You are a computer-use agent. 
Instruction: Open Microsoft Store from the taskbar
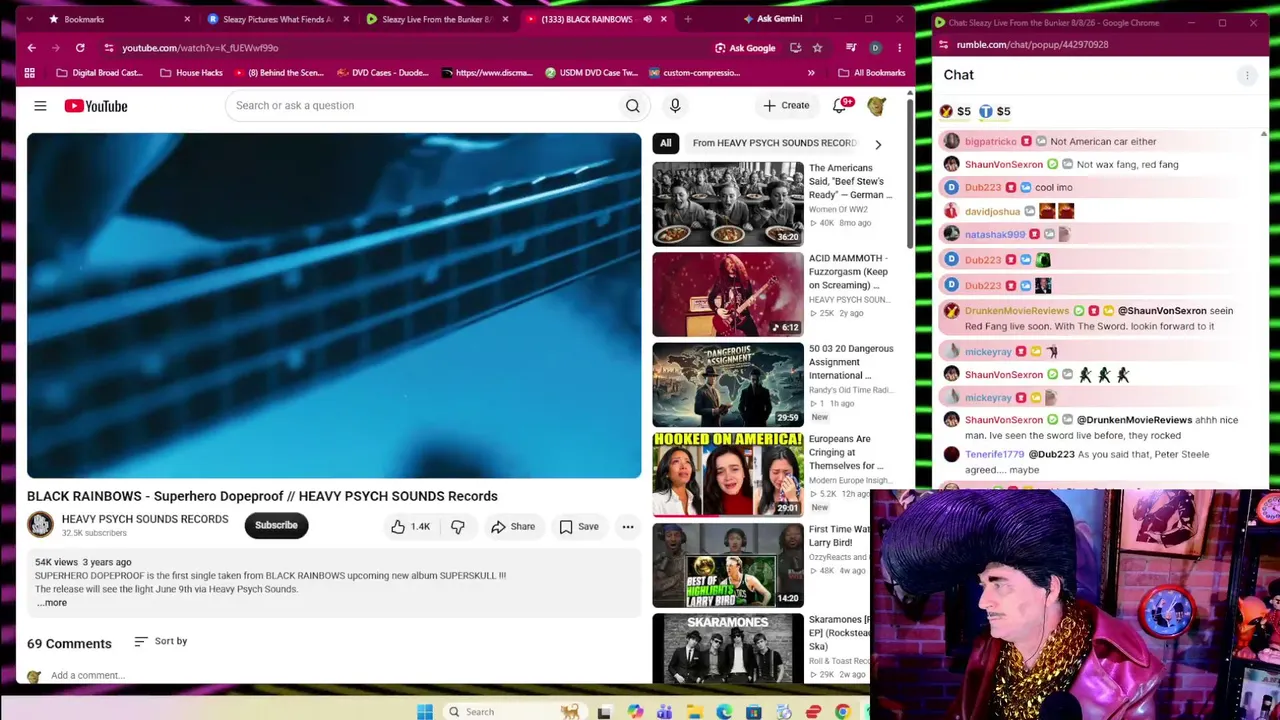point(754,711)
